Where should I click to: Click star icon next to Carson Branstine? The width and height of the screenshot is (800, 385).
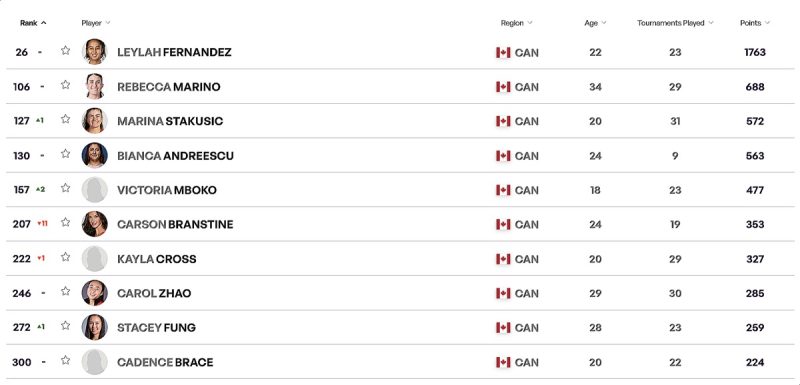point(65,222)
